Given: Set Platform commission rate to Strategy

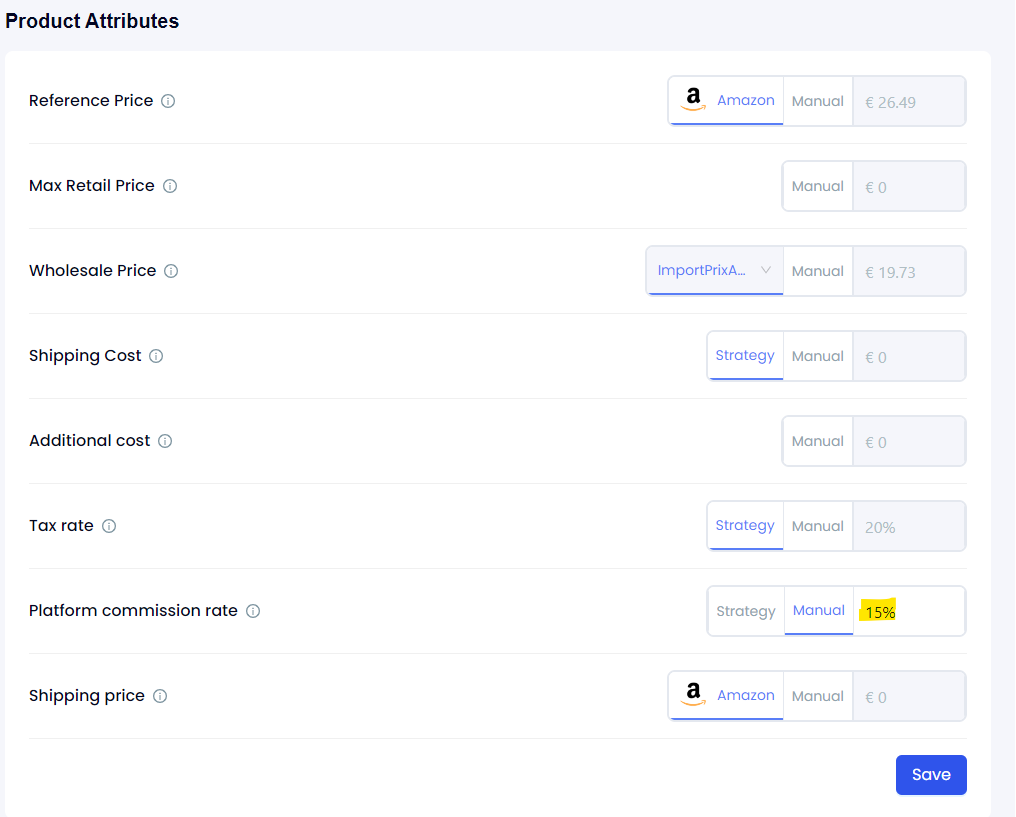Looking at the screenshot, I should [746, 611].
